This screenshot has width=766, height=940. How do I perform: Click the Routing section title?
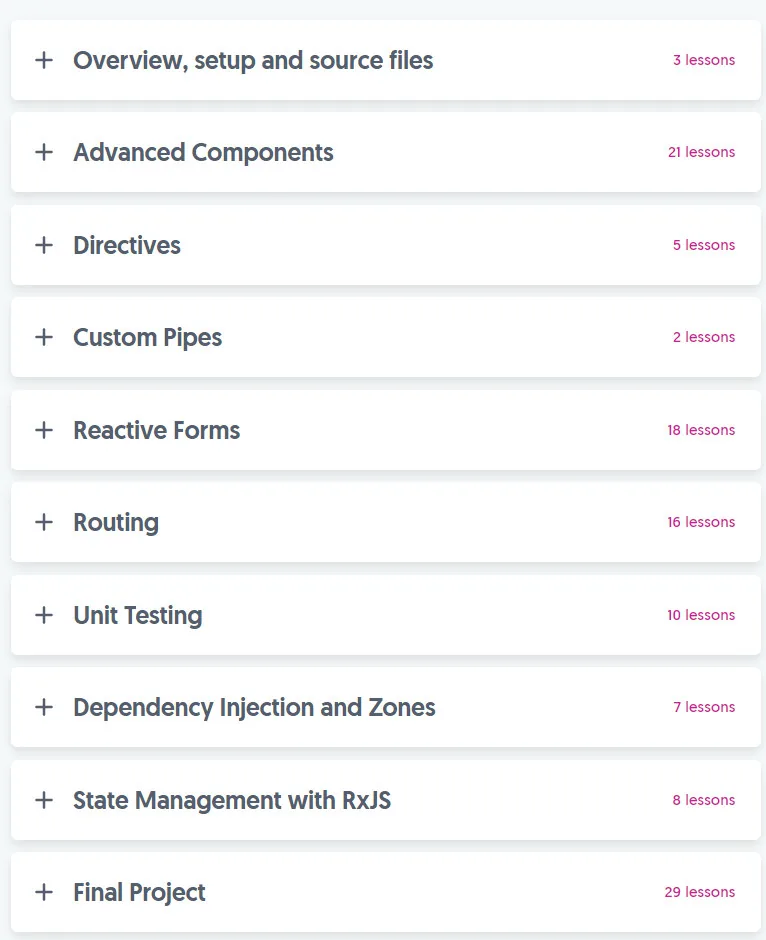[116, 523]
